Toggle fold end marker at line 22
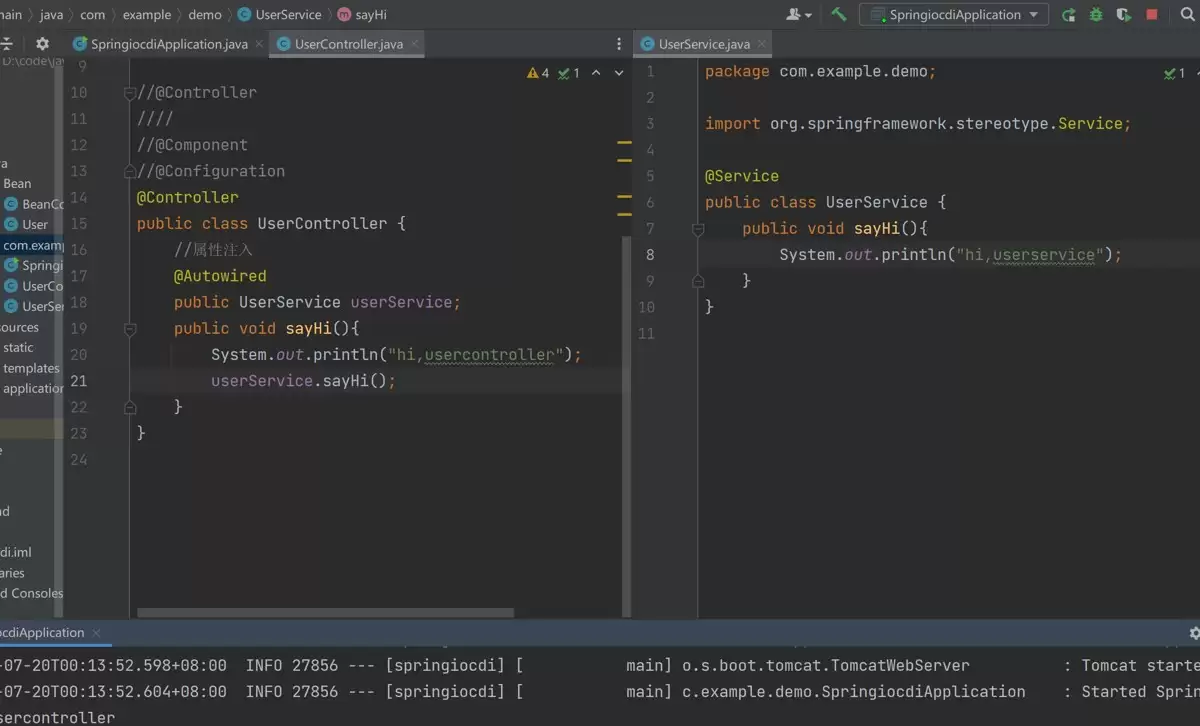This screenshot has height=726, width=1200. pyautogui.click(x=129, y=407)
